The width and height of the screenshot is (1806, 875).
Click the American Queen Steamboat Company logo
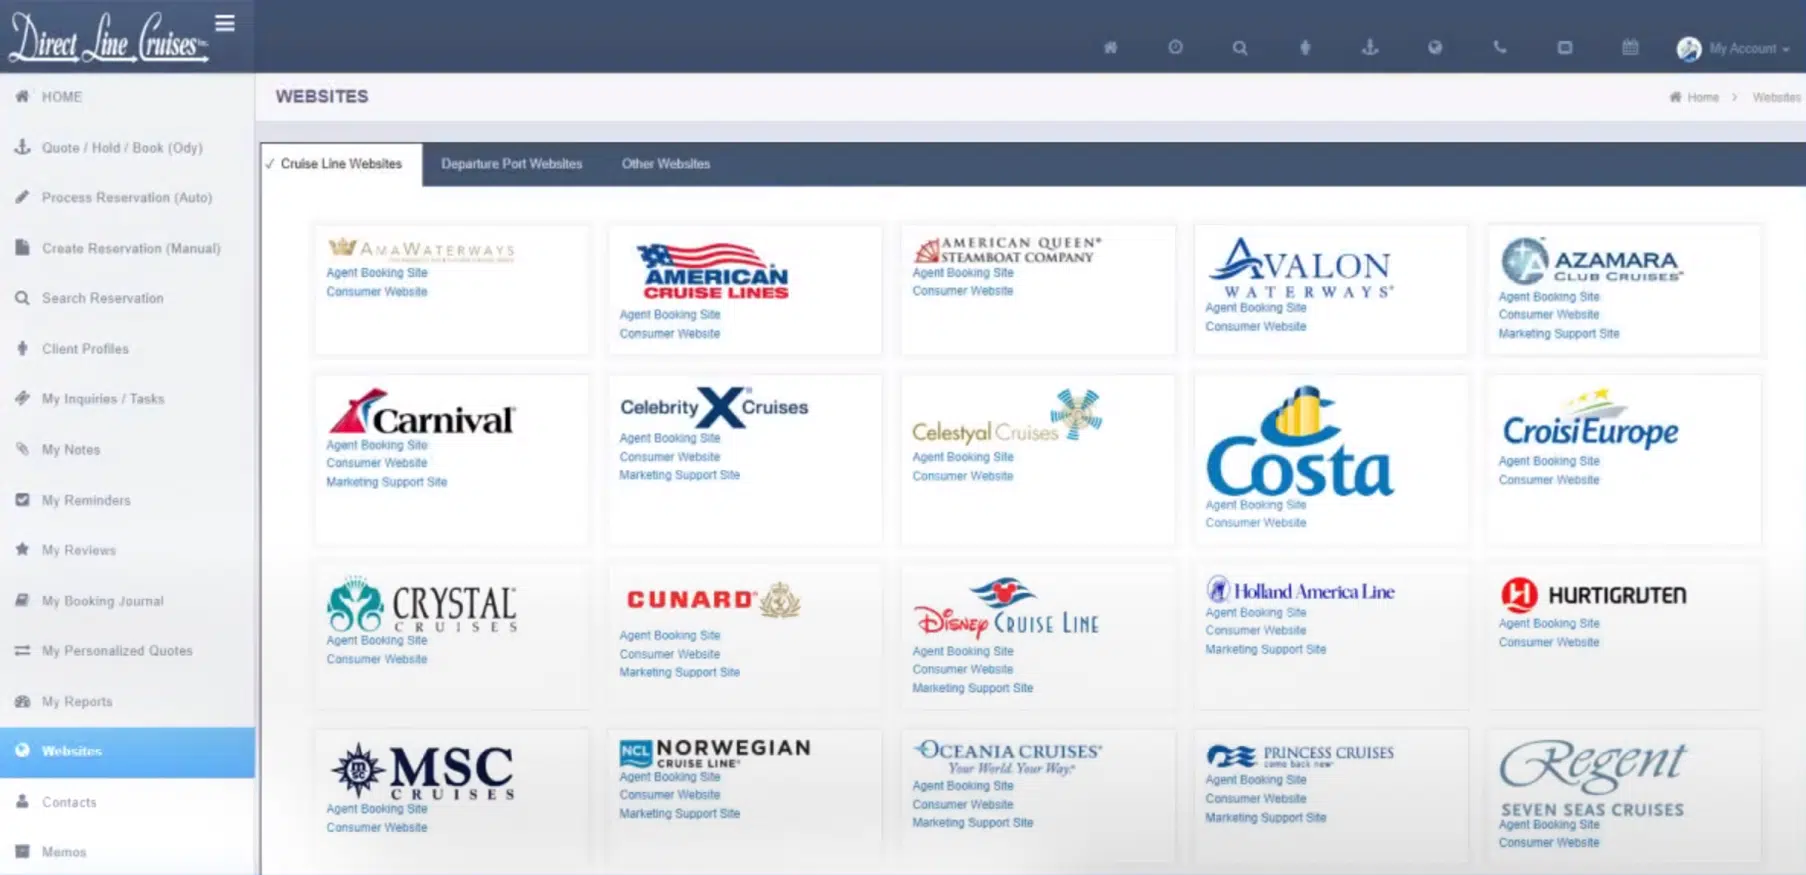pyautogui.click(x=1007, y=250)
